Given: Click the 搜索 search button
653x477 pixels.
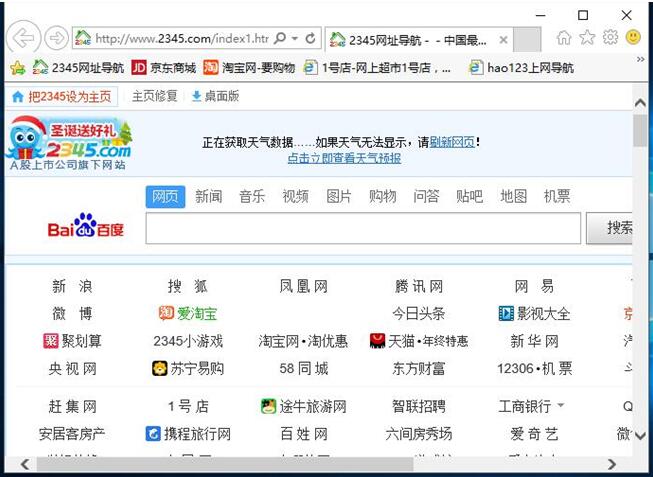Looking at the screenshot, I should point(611,228).
